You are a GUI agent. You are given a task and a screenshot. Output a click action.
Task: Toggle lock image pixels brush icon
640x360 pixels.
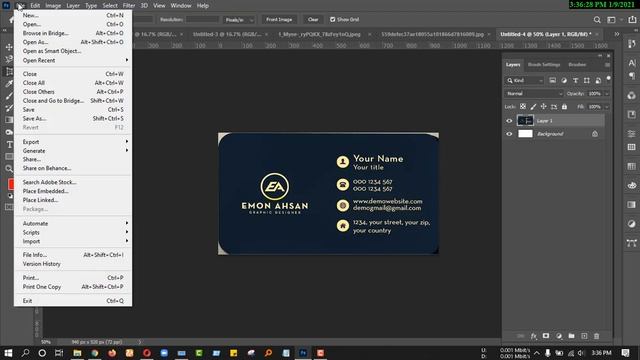(x=533, y=107)
